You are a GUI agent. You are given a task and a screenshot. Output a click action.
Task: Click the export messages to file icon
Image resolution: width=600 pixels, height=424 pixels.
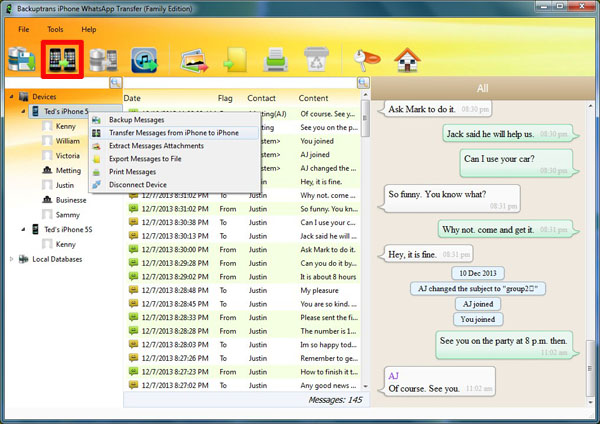[x=235, y=59]
